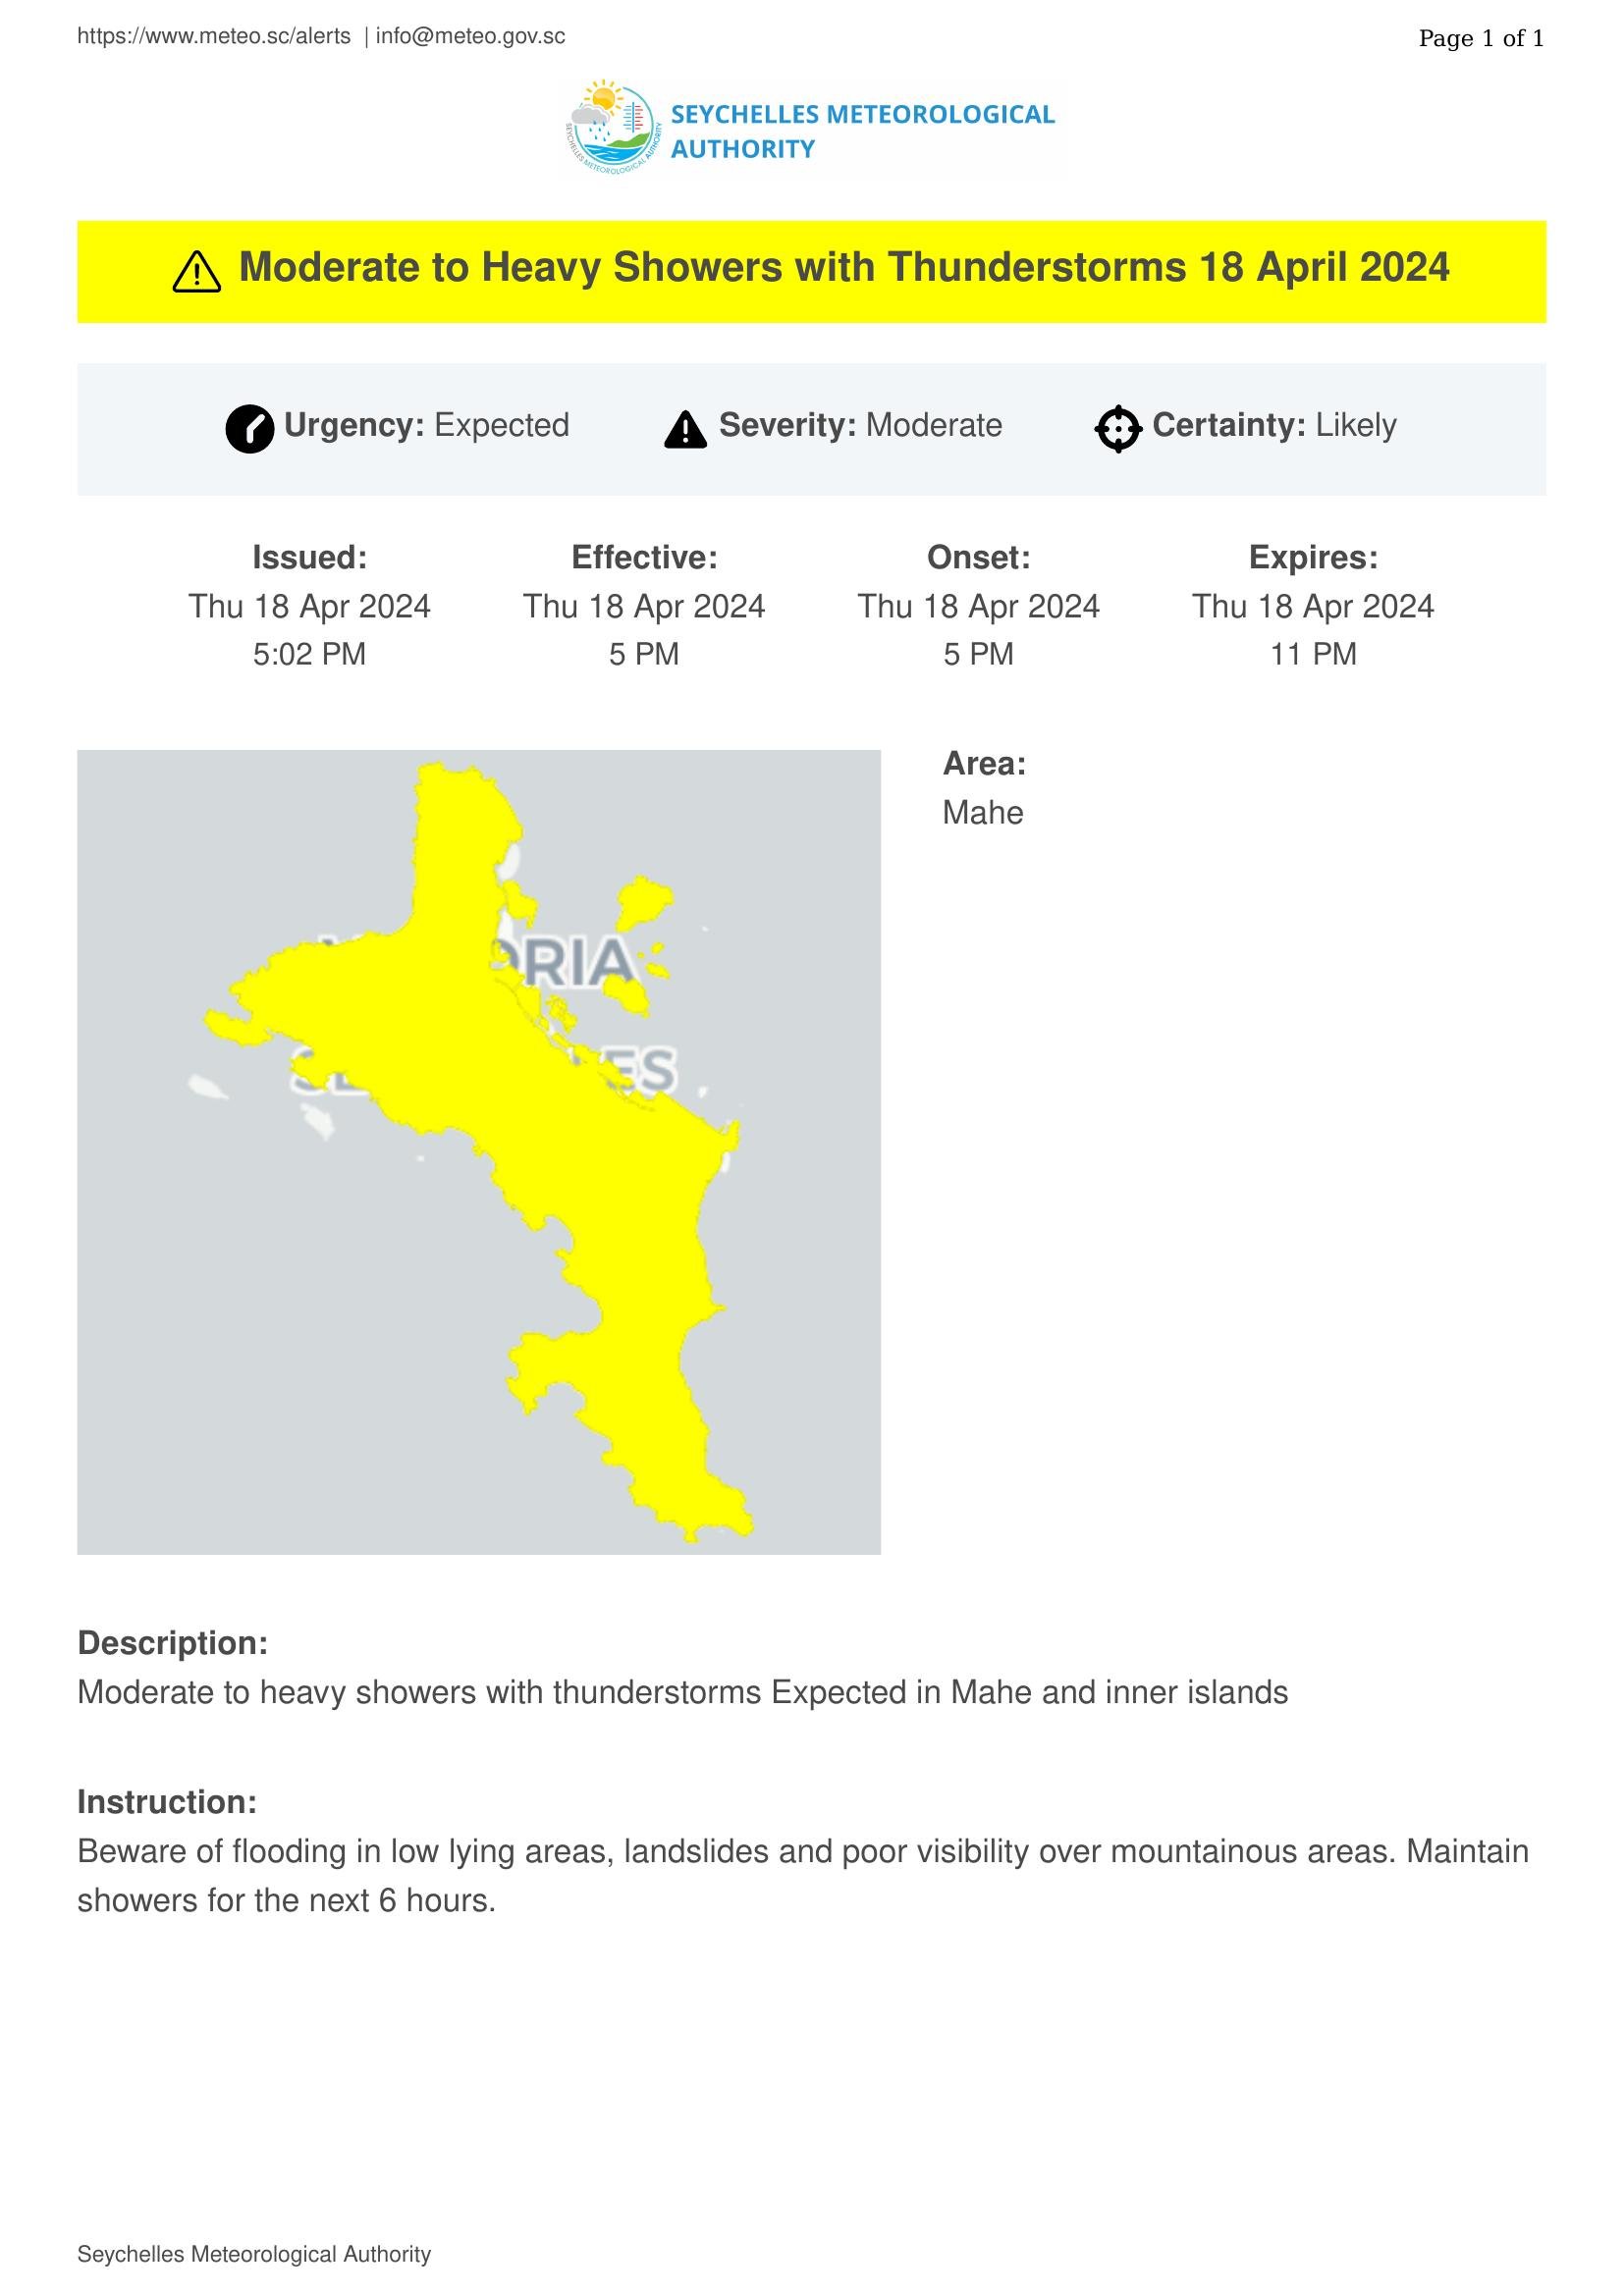Click the warning triangle icon in title banner
1624x2296 pixels.
pos(197,271)
